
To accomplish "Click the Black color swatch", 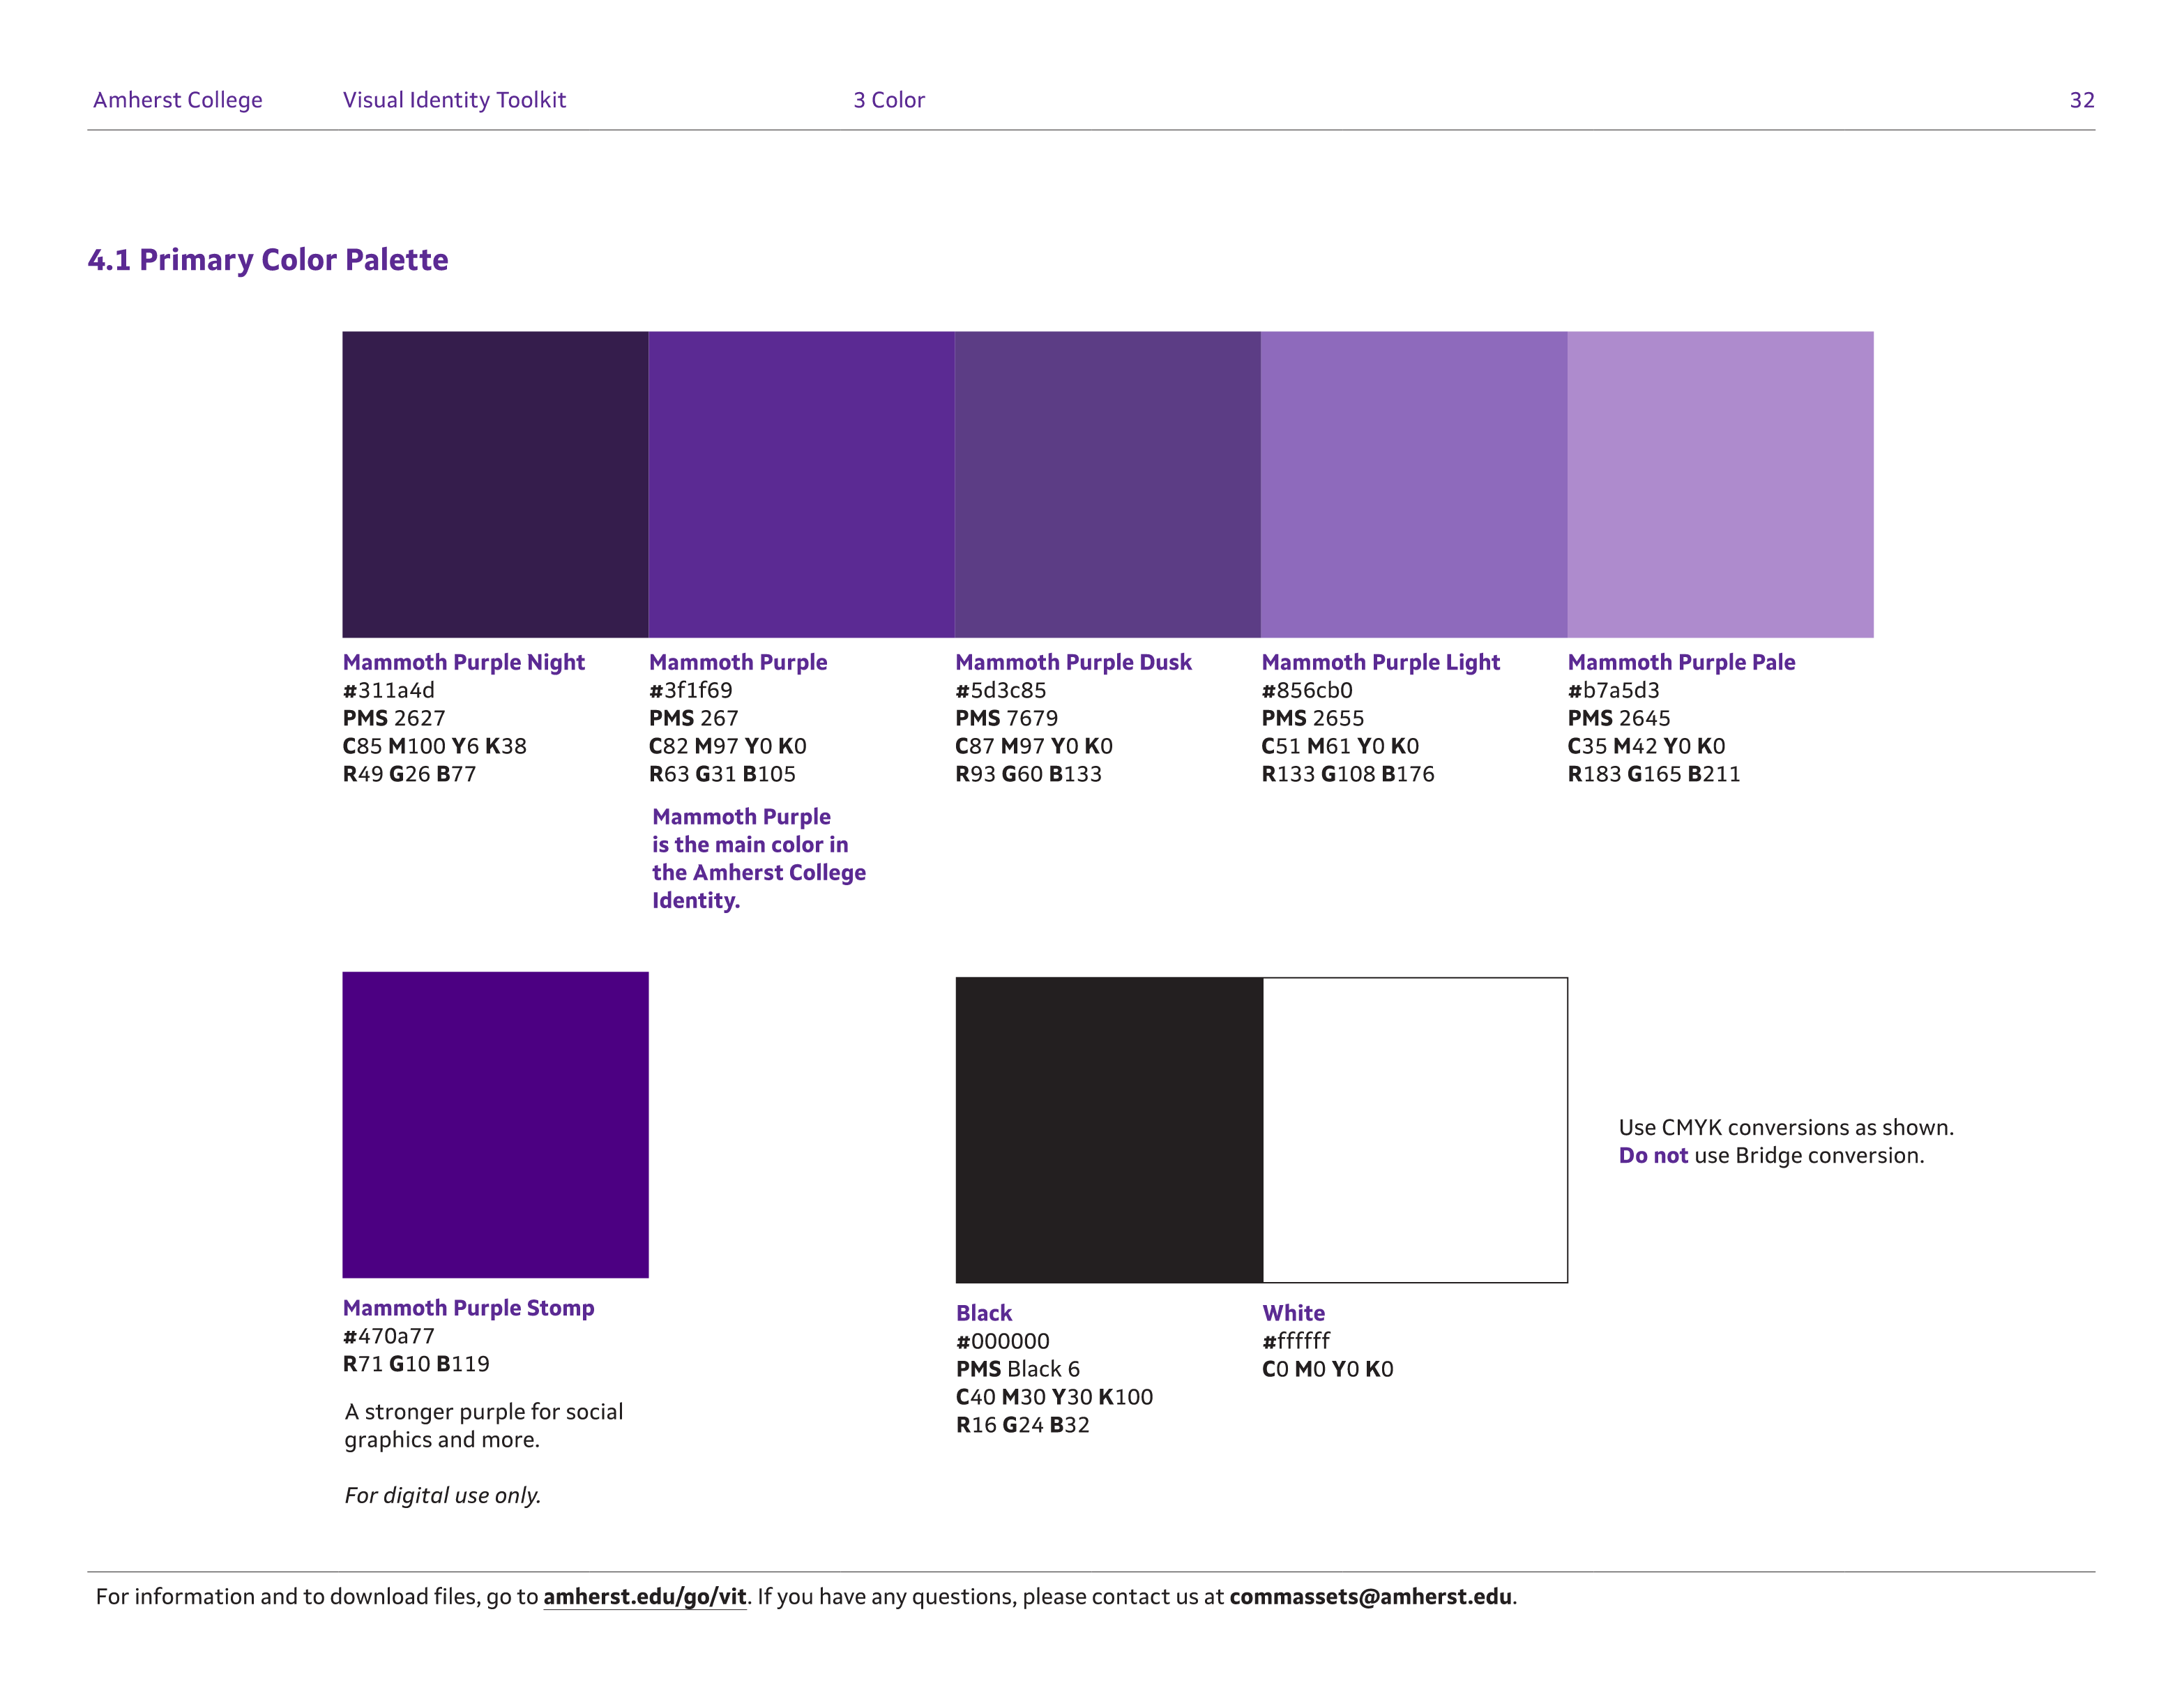I will [1109, 1130].
